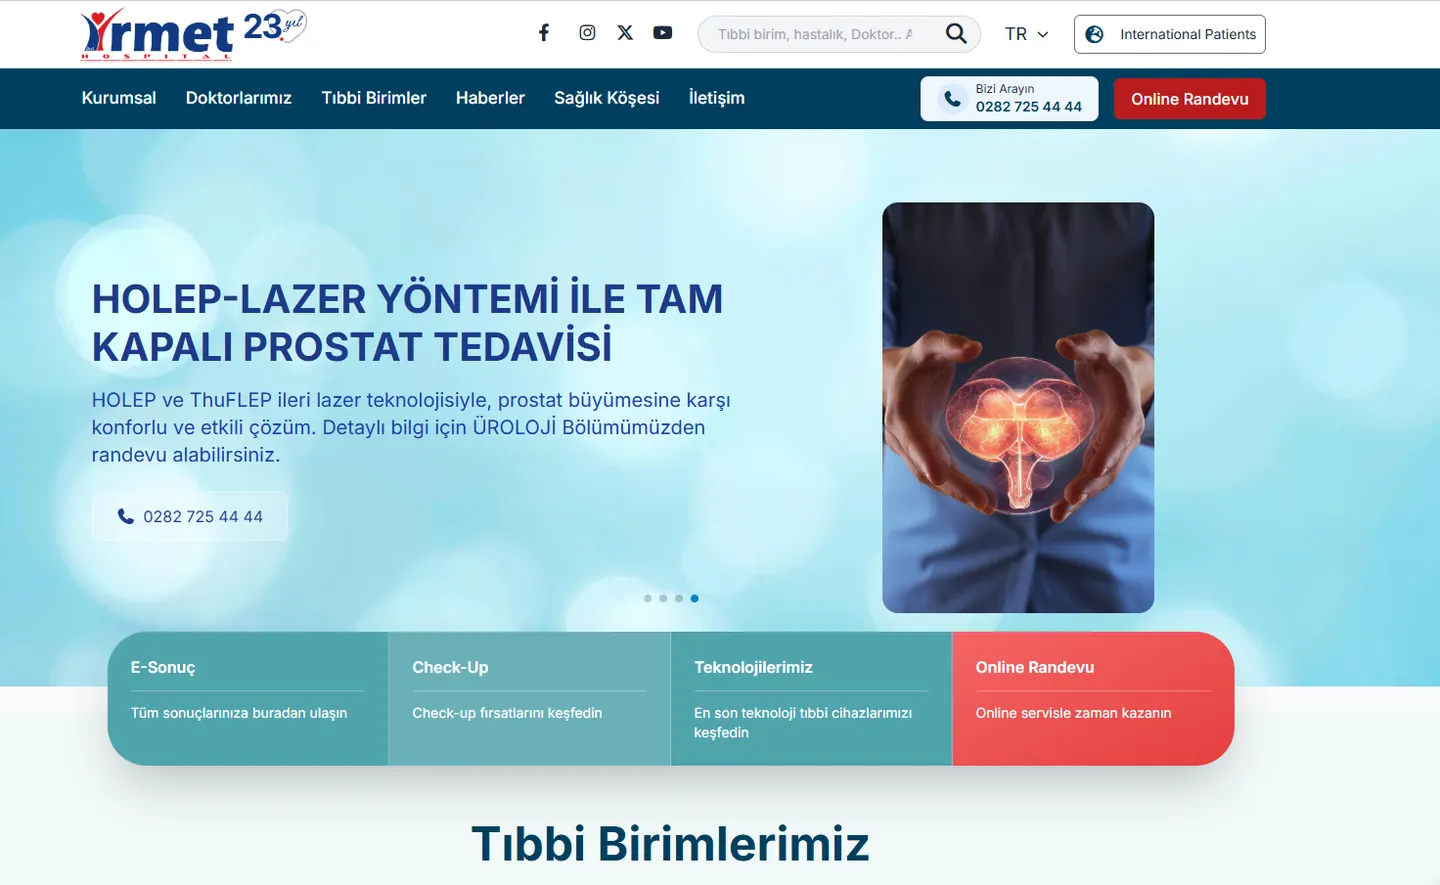Open the Sağlık Köşesi menu
The height and width of the screenshot is (885, 1440).
coord(607,98)
